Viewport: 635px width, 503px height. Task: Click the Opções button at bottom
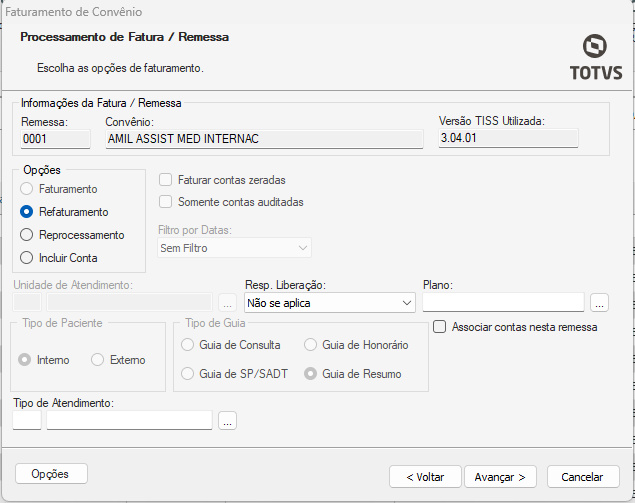[51, 473]
